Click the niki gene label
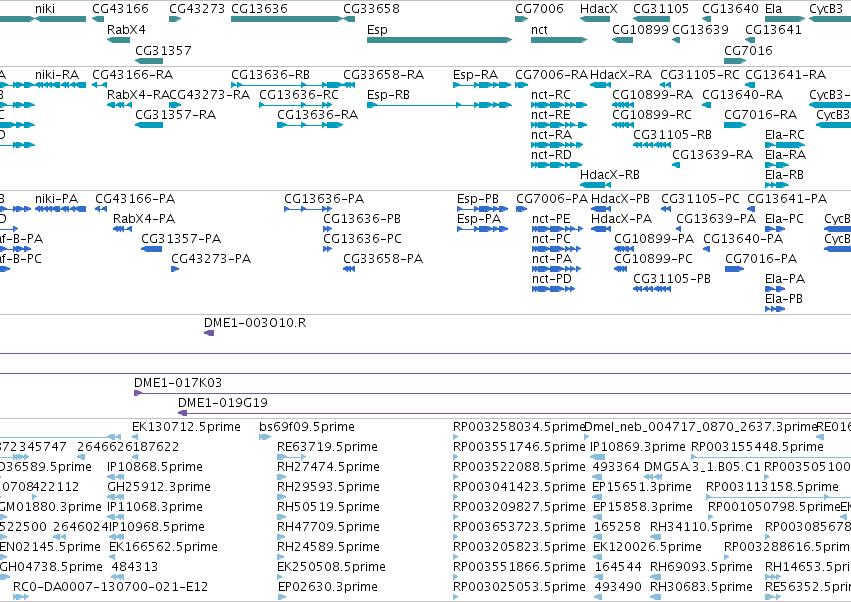This screenshot has width=851, height=602. click(45, 9)
